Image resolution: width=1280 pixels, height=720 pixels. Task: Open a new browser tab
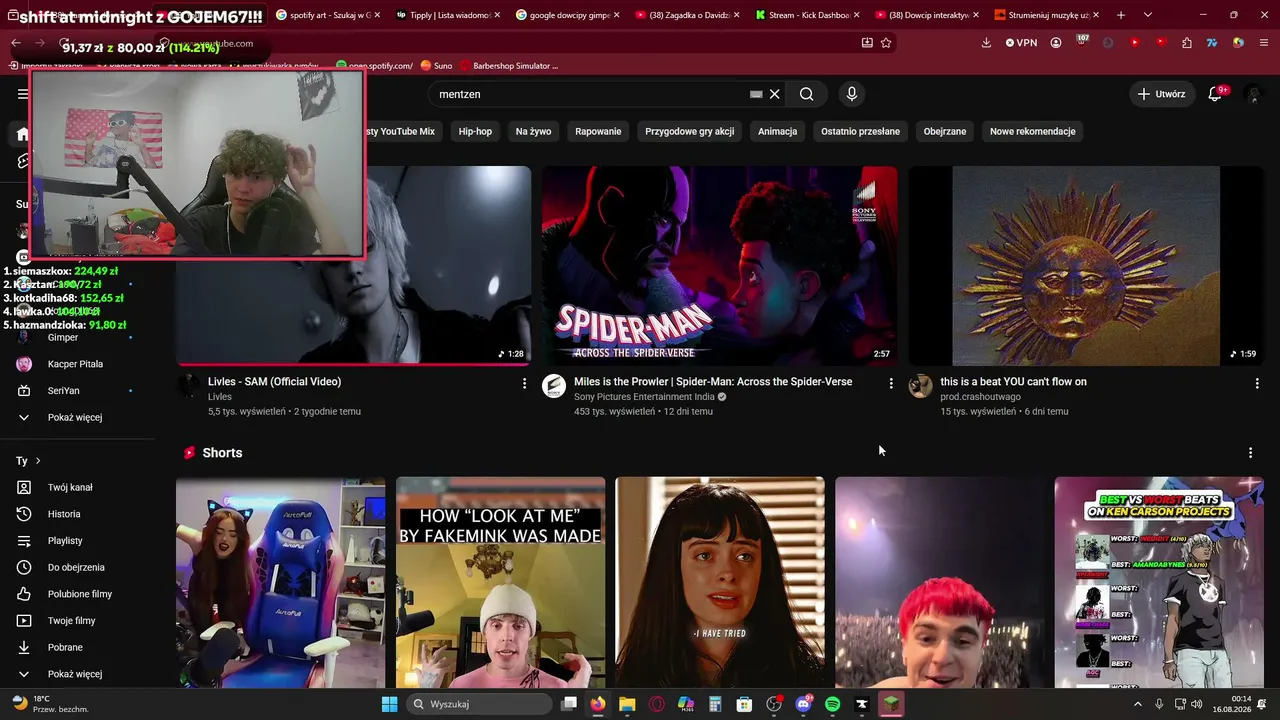[1121, 15]
